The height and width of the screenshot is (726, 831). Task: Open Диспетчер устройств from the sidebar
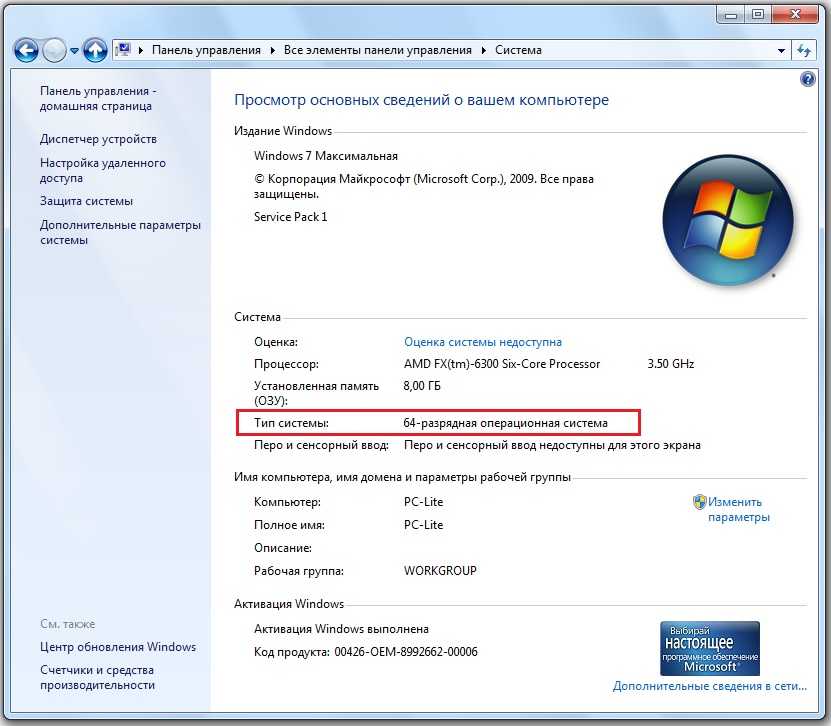pyautogui.click(x=98, y=139)
